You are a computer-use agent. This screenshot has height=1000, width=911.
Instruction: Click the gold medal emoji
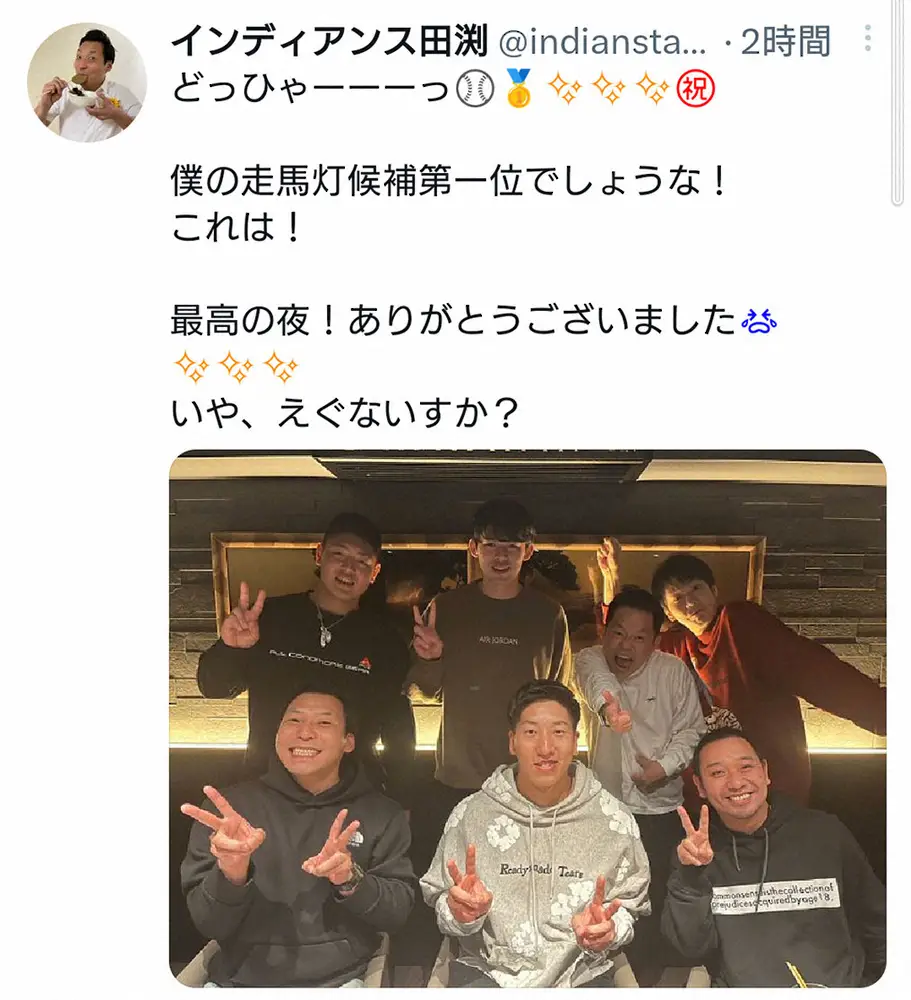pos(518,89)
